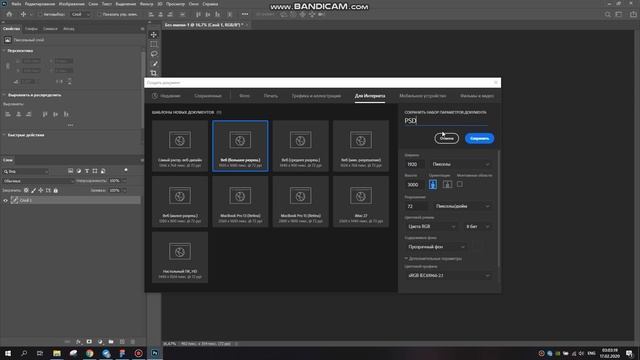This screenshot has width=640, height=360.
Task: Delete layer trash icon
Action: 133,342
